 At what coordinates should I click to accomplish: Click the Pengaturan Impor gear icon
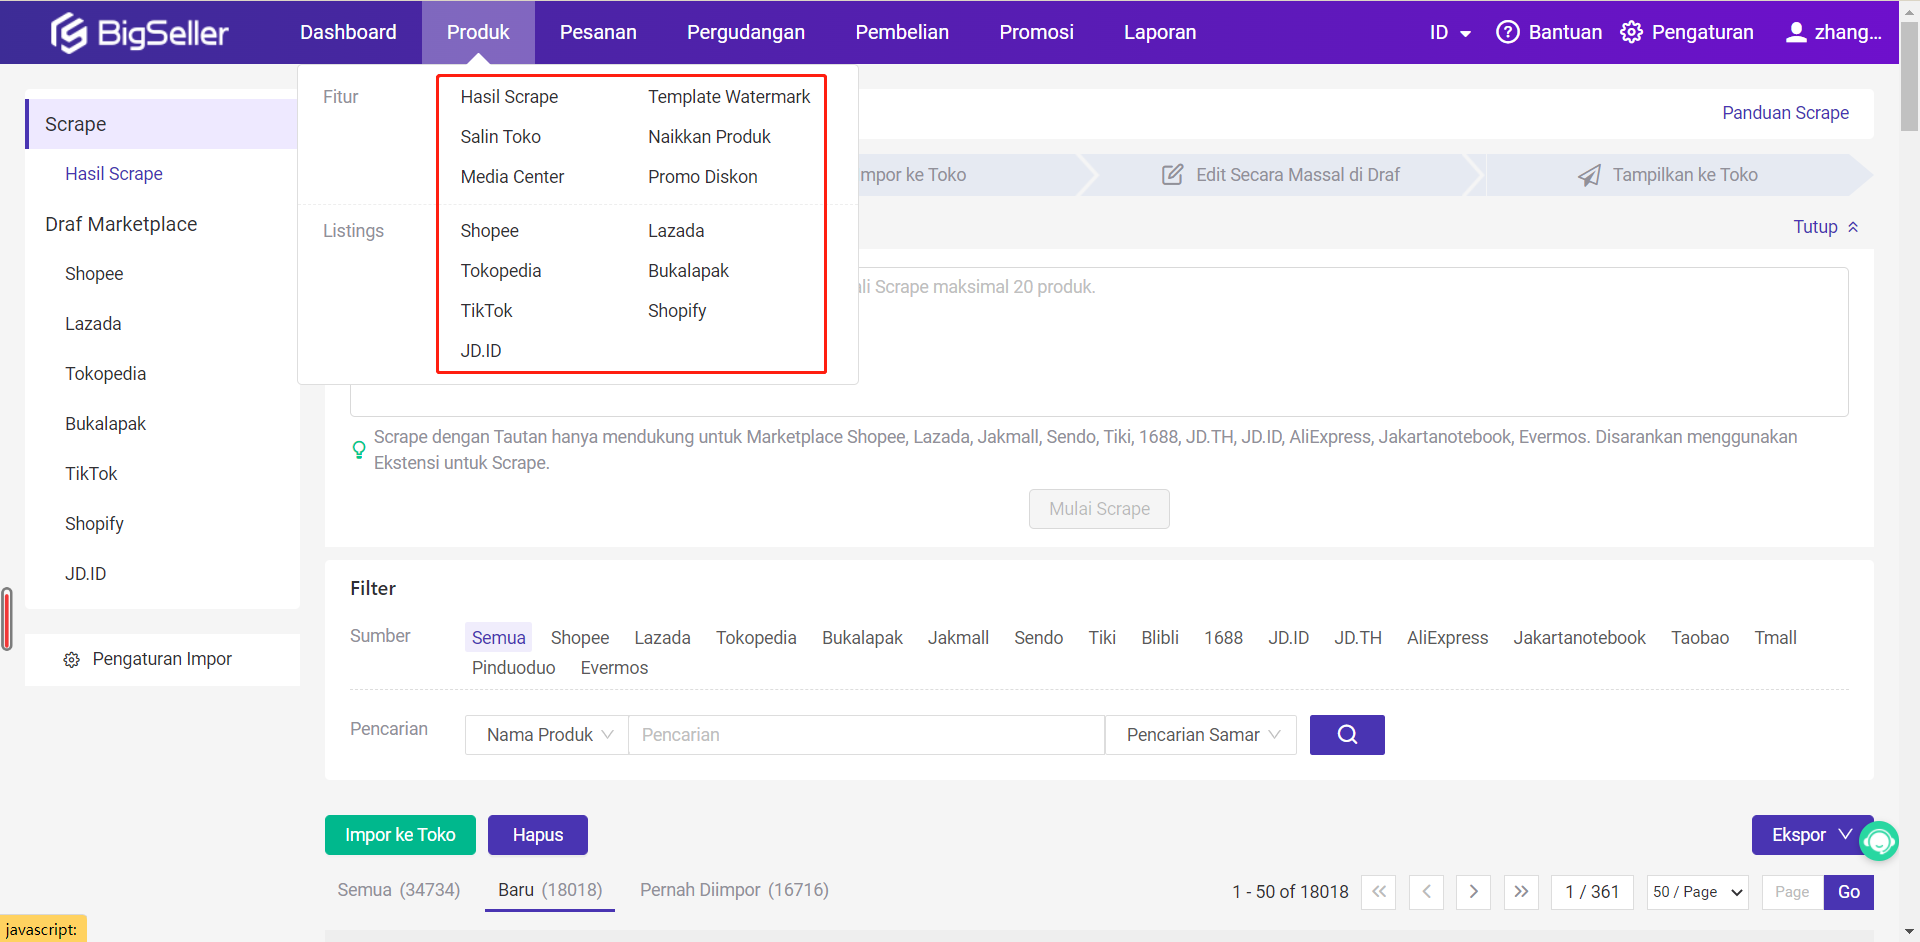pos(72,660)
